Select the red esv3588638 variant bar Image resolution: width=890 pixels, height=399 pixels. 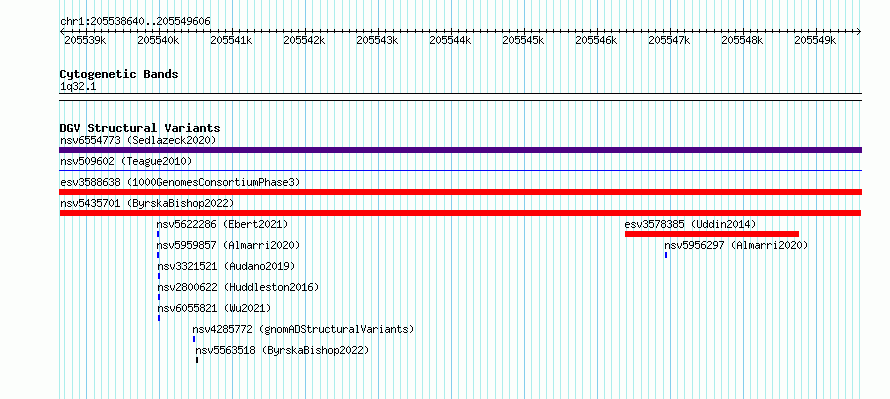pyautogui.click(x=460, y=192)
